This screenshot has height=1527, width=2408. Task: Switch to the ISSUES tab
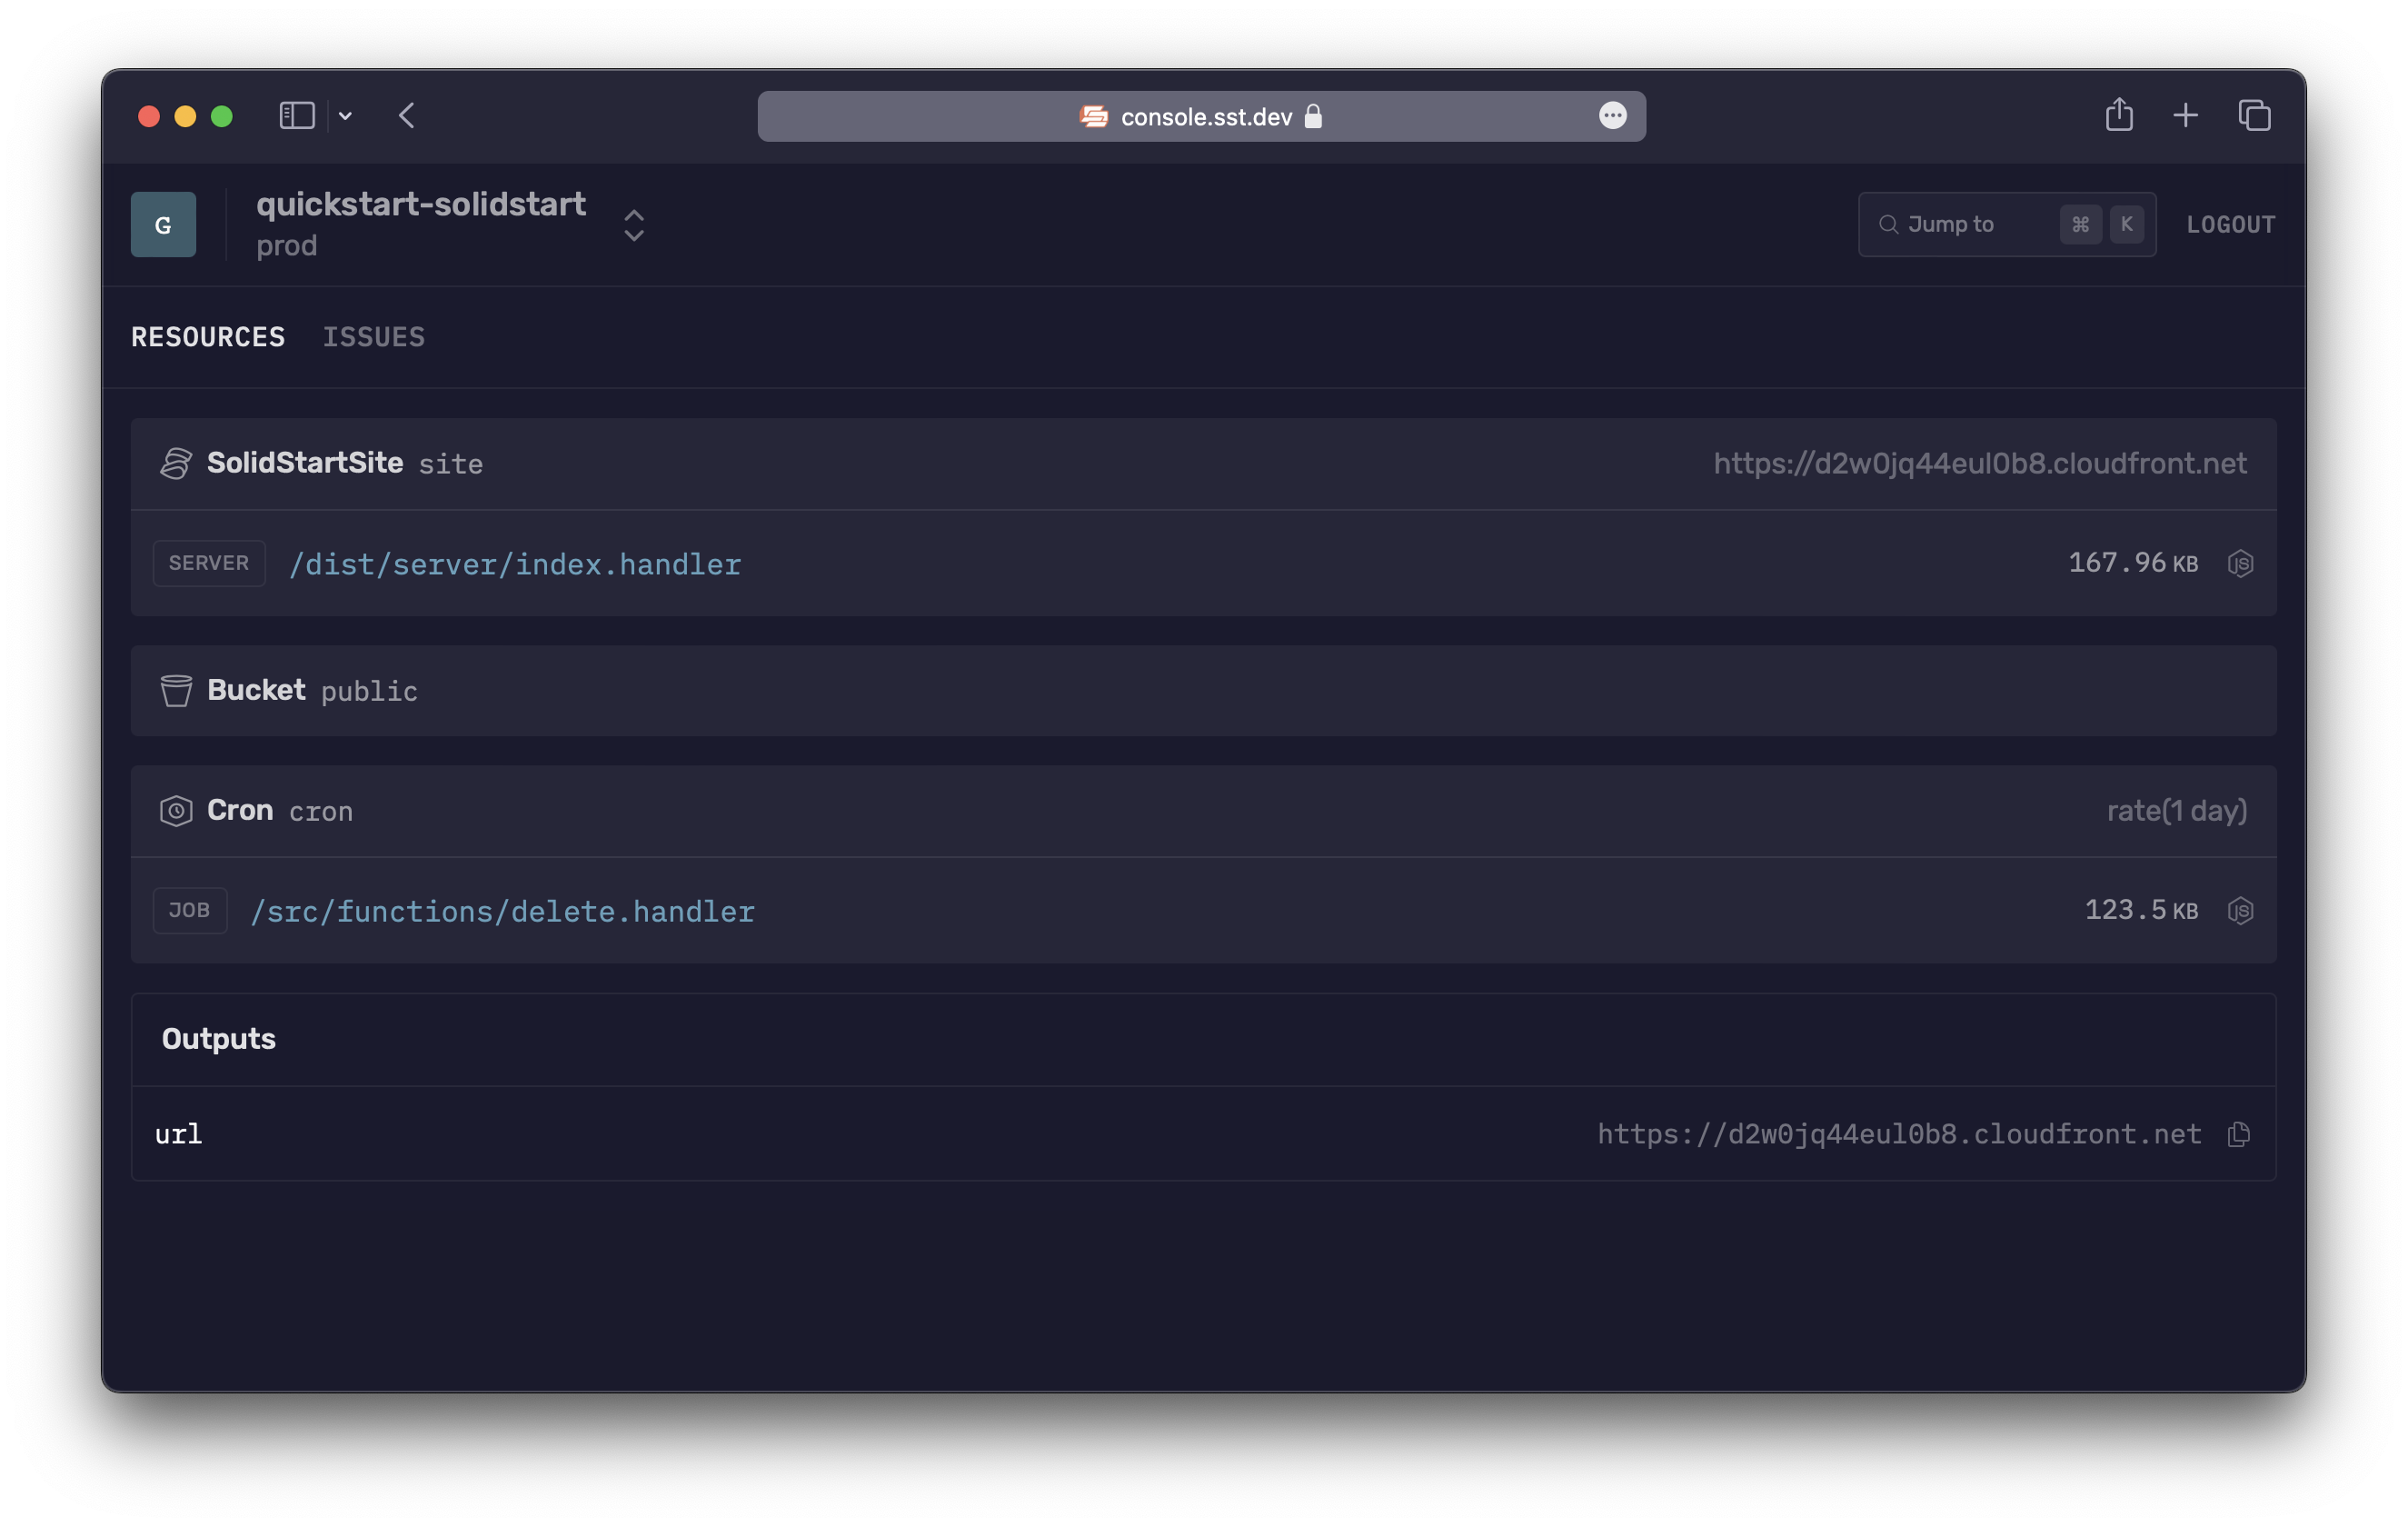pyautogui.click(x=373, y=335)
